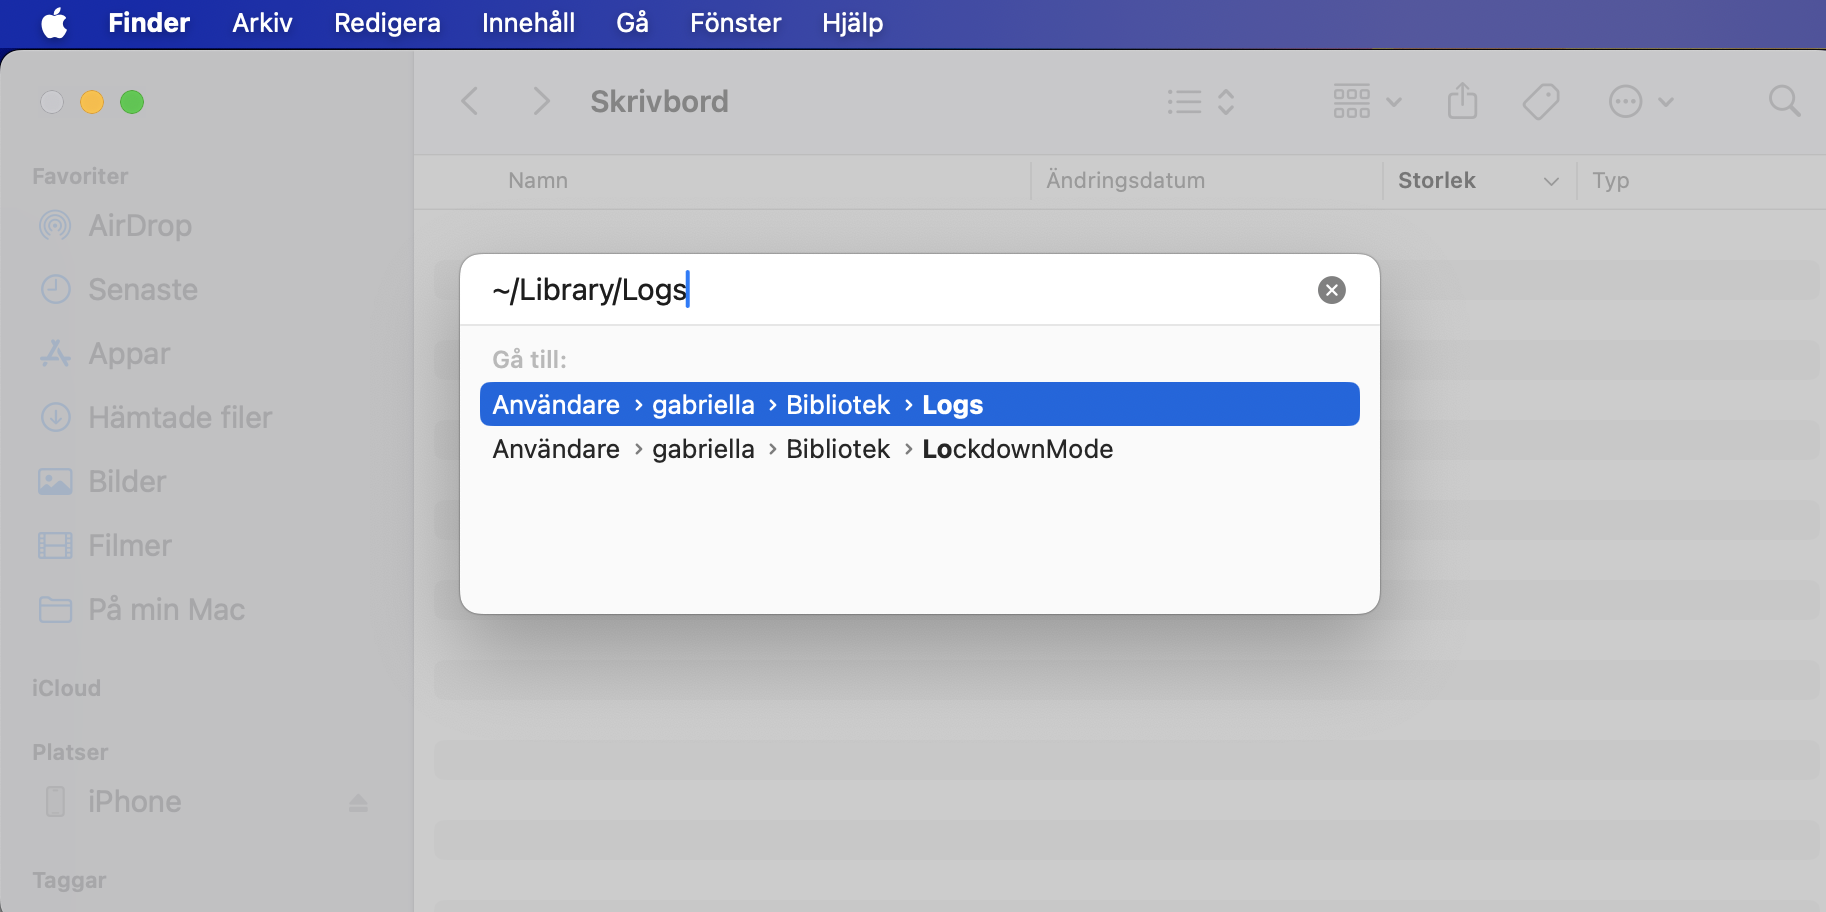Clear the path field with X button
The height and width of the screenshot is (912, 1826).
click(x=1331, y=290)
